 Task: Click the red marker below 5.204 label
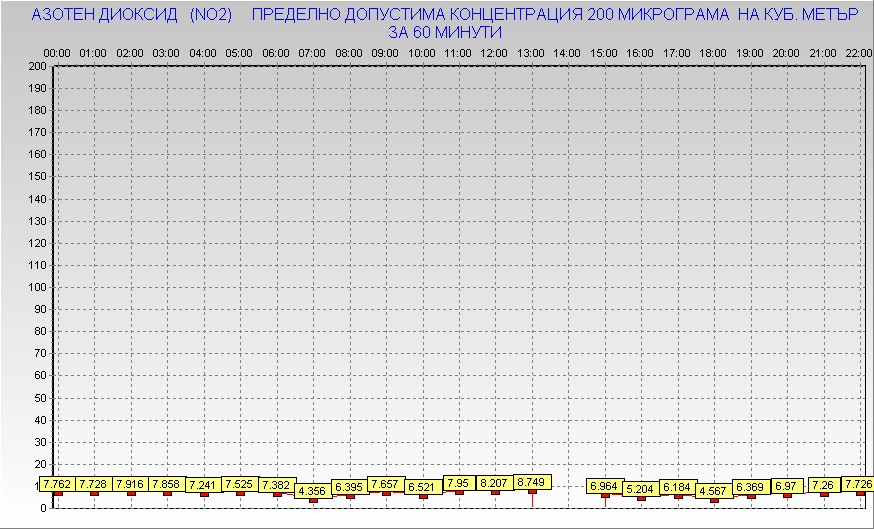tap(642, 498)
